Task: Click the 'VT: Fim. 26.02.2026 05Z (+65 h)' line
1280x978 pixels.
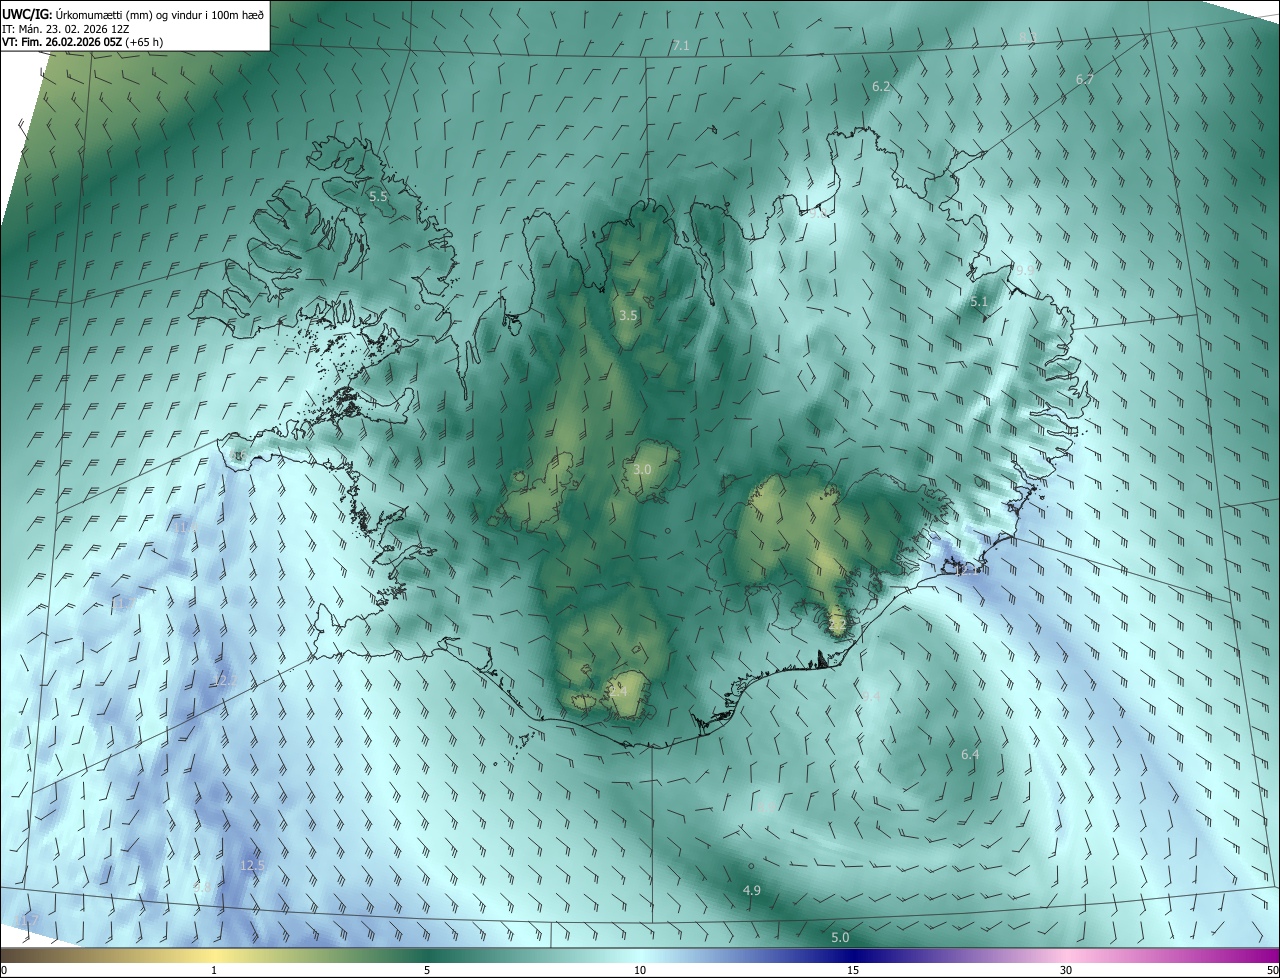Action: tap(82, 42)
